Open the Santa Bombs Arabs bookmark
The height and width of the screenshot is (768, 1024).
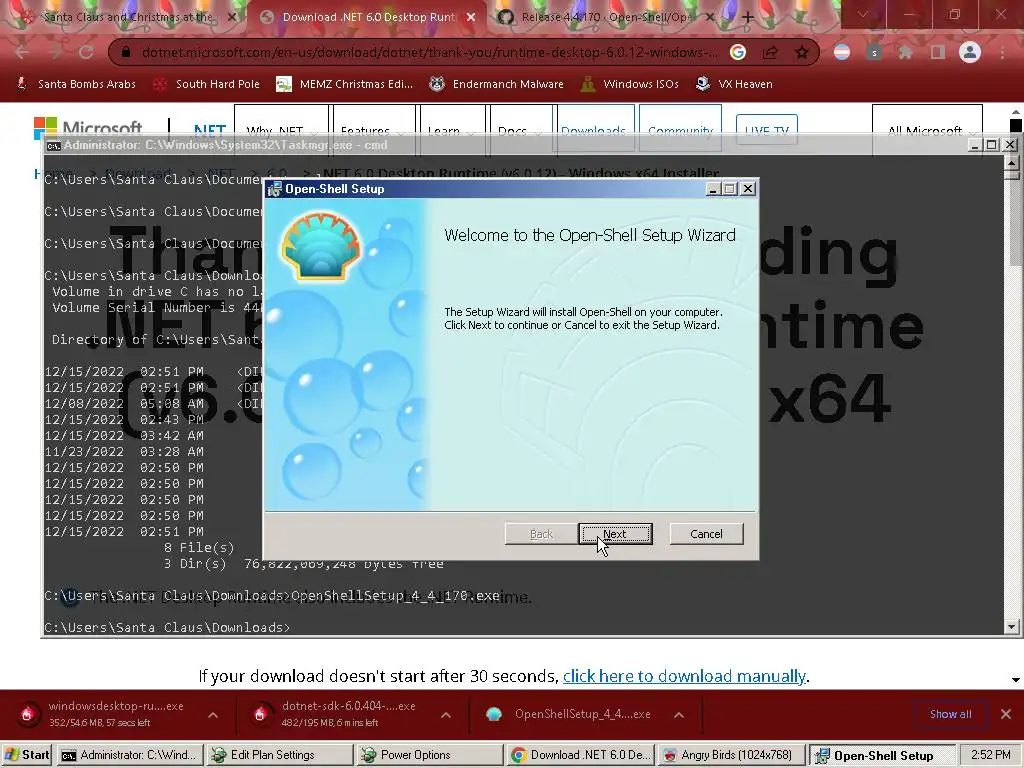[76, 84]
